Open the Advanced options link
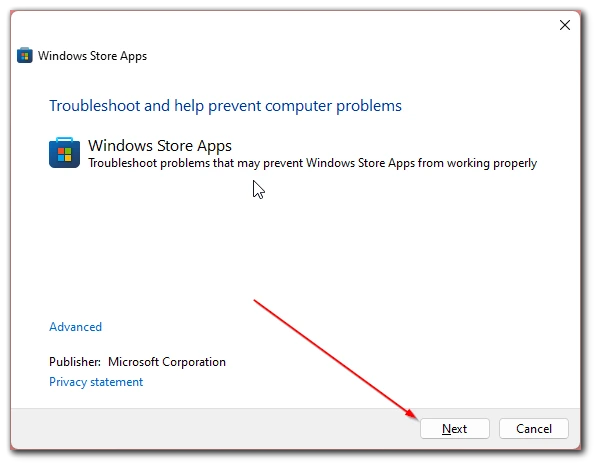The image size is (599, 468). click(76, 327)
